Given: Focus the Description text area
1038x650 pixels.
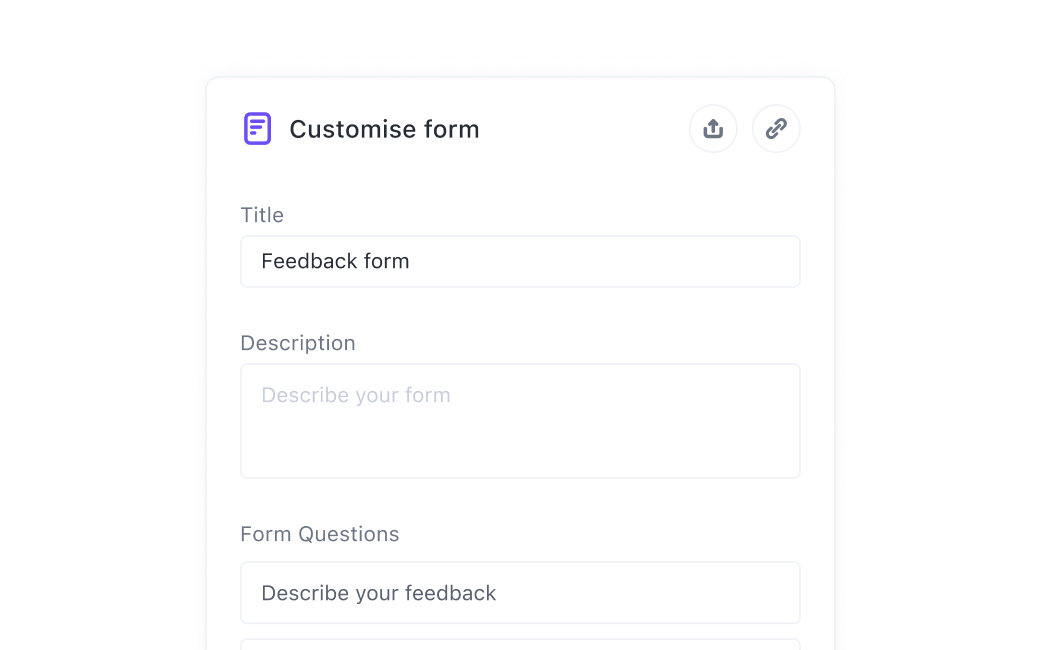Looking at the screenshot, I should click(520, 421).
